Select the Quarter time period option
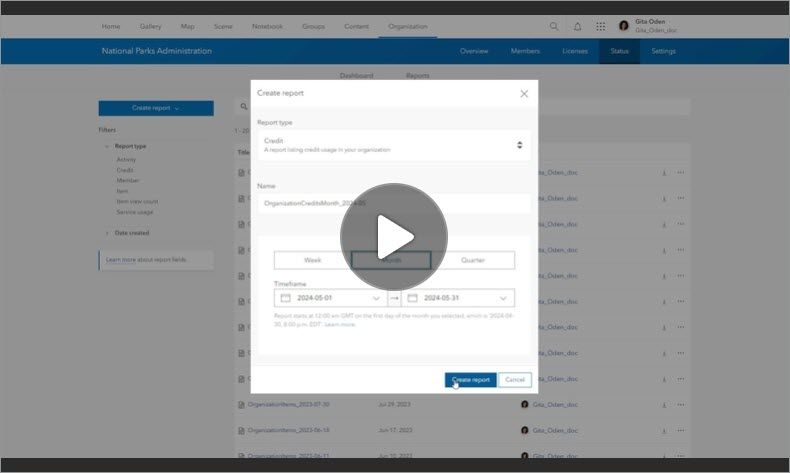 pyautogui.click(x=473, y=260)
